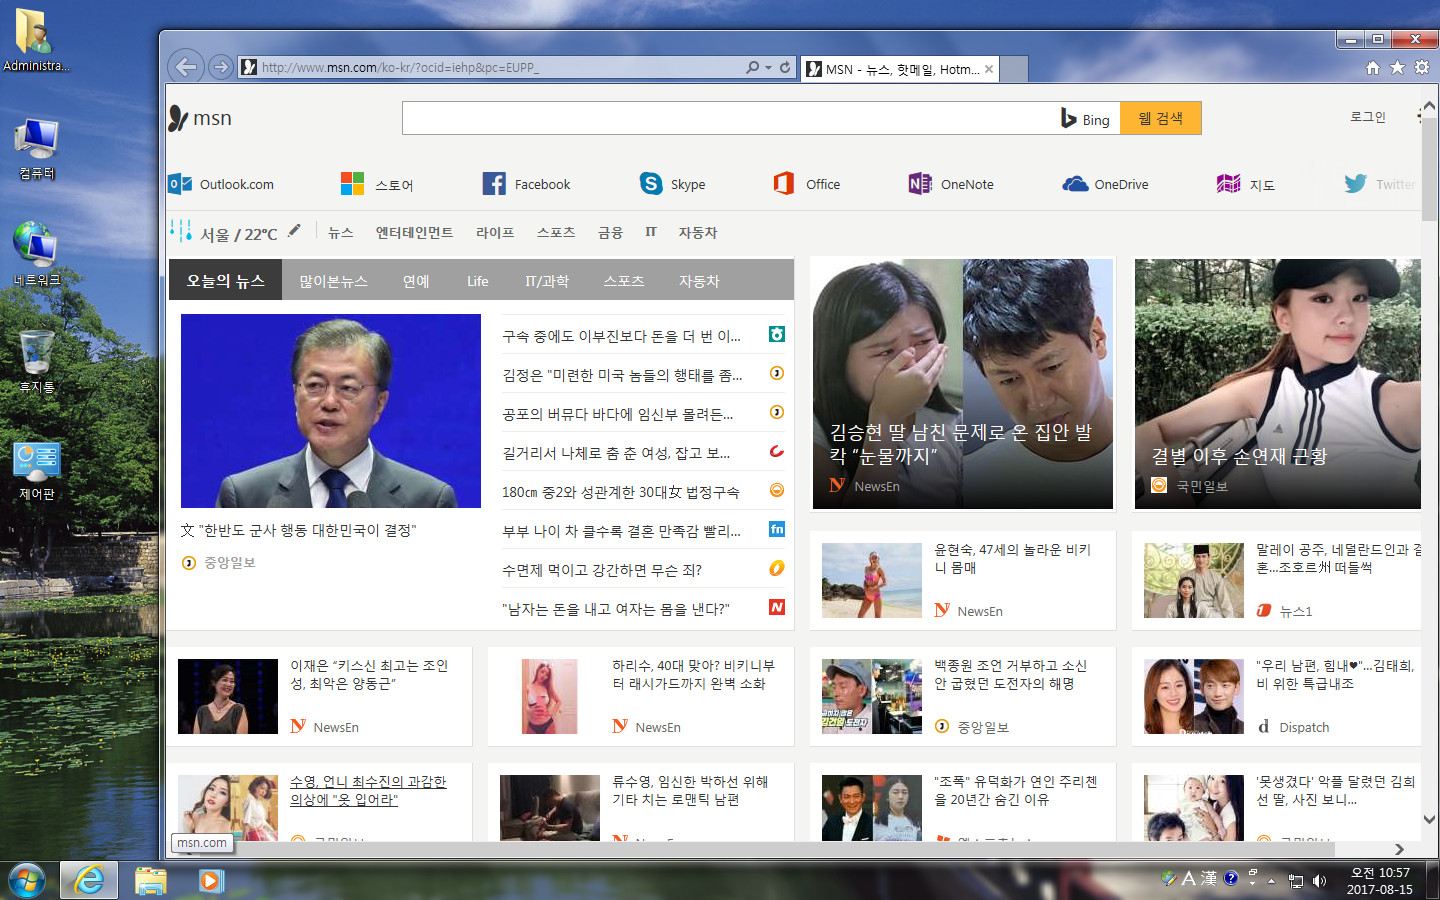Open the Skype shortcut
Image resolution: width=1440 pixels, height=900 pixels.
(672, 184)
